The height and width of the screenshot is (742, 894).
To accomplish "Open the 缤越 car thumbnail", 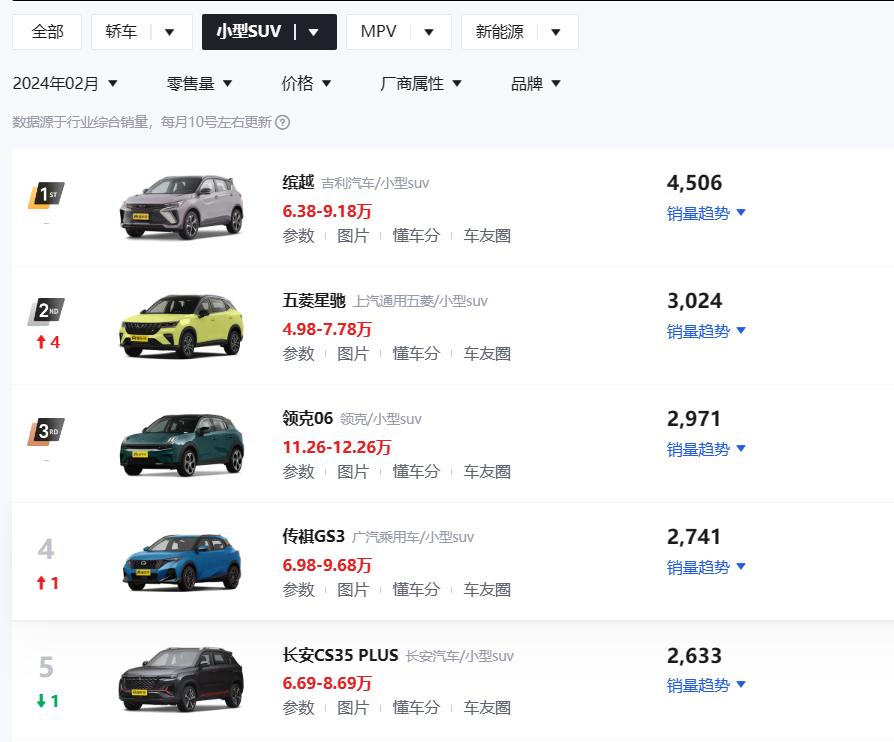I will coord(181,207).
